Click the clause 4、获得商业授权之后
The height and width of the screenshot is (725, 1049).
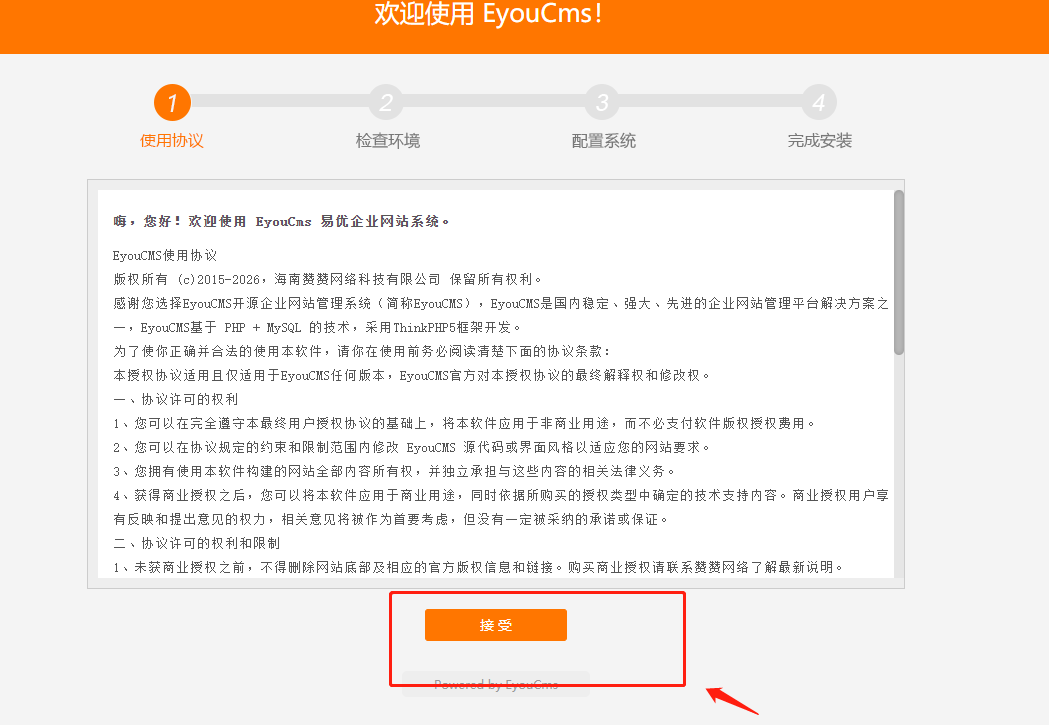click(x=501, y=507)
